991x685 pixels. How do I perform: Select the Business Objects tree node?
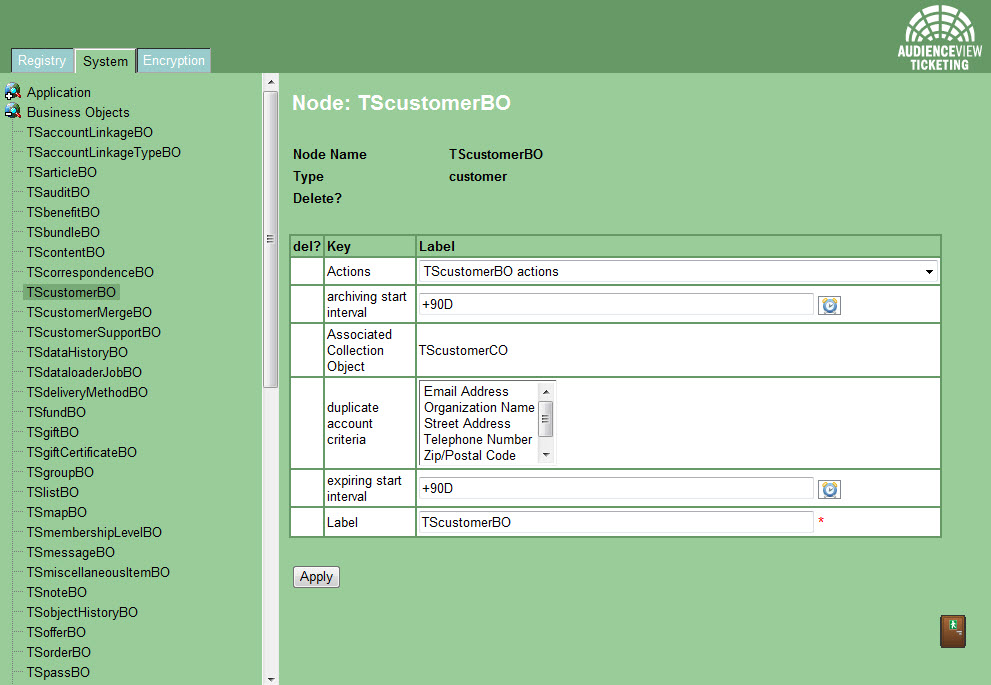click(x=78, y=112)
